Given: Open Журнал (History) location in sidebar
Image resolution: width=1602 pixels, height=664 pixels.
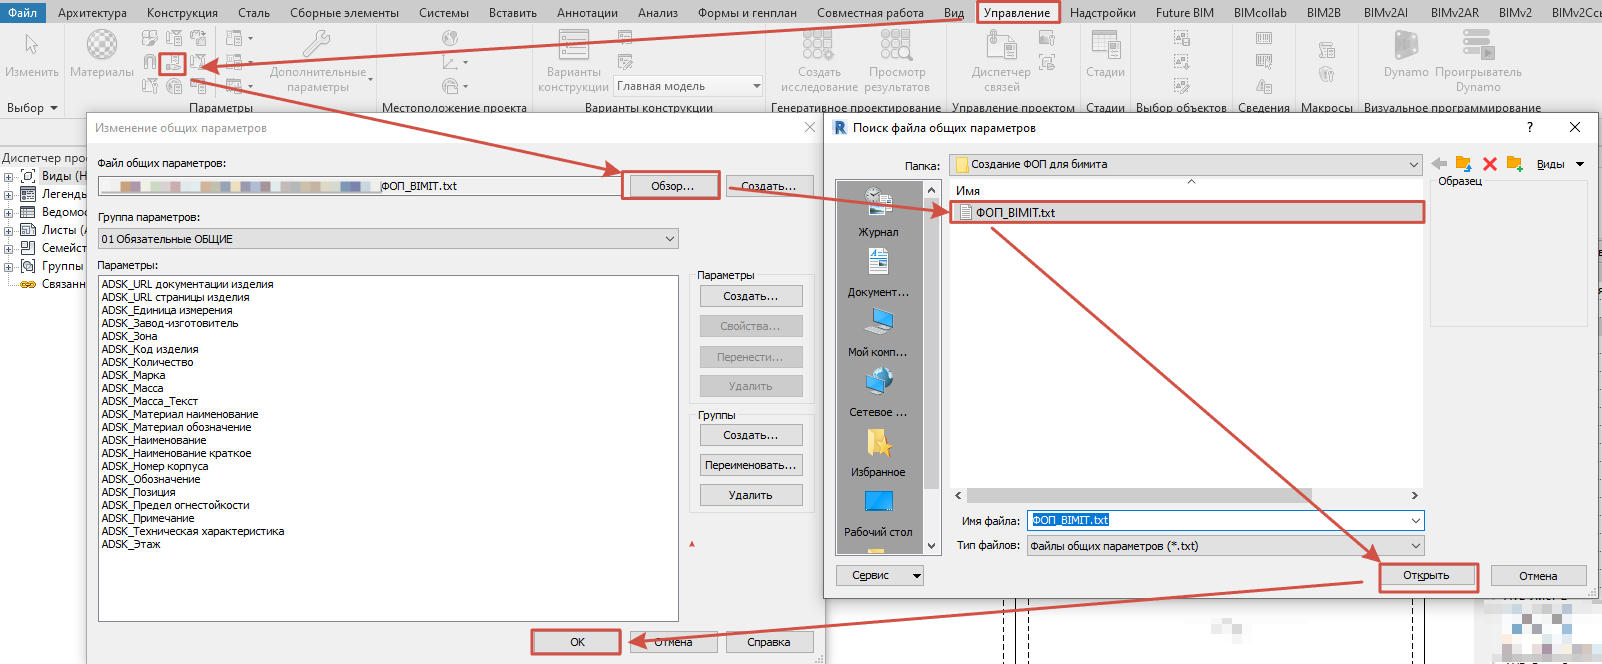Looking at the screenshot, I should 878,212.
